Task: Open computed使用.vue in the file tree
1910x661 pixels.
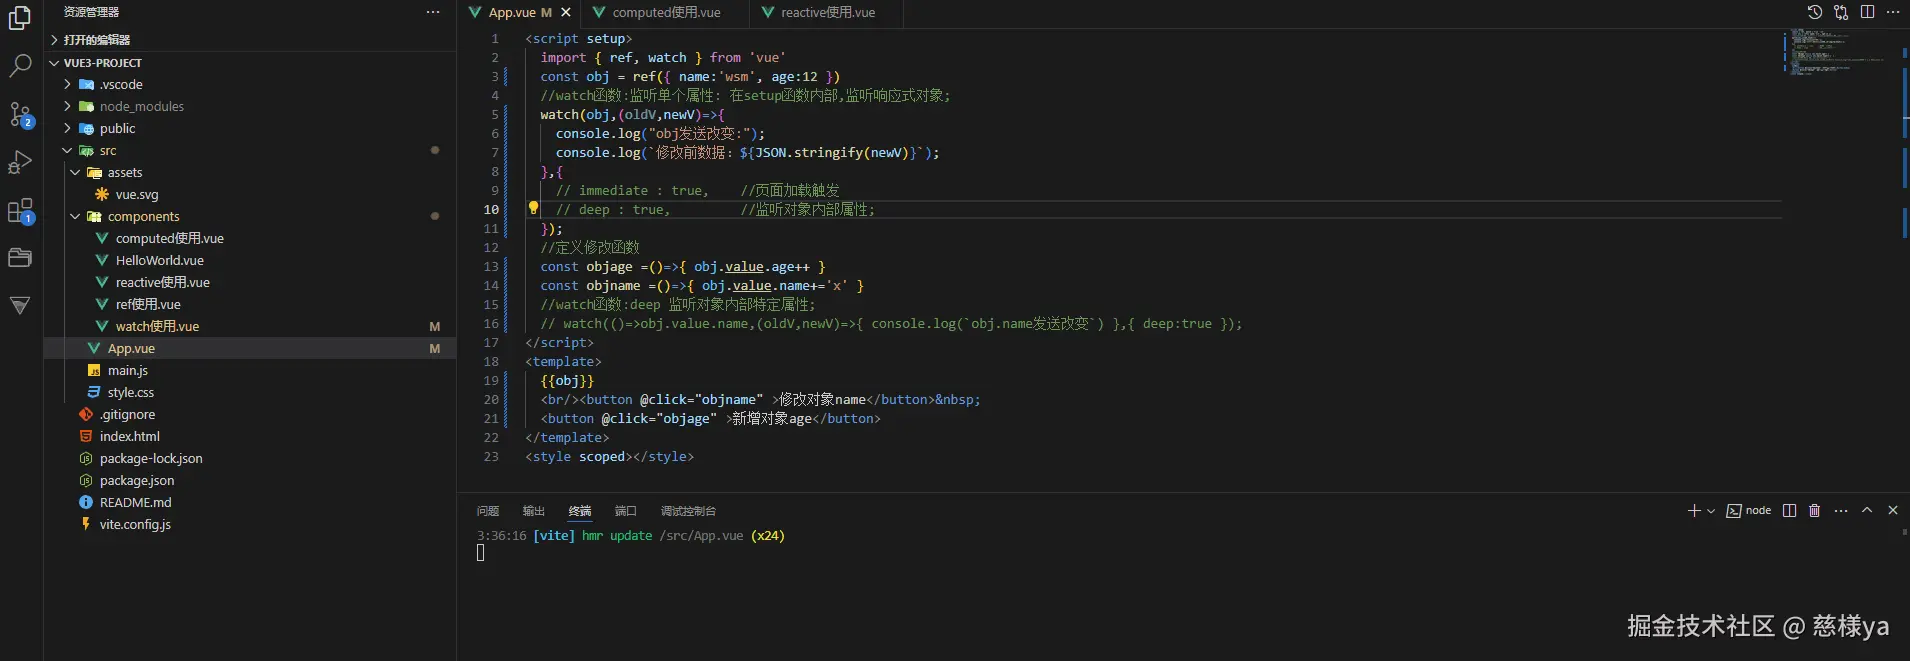Action: pos(250,239)
